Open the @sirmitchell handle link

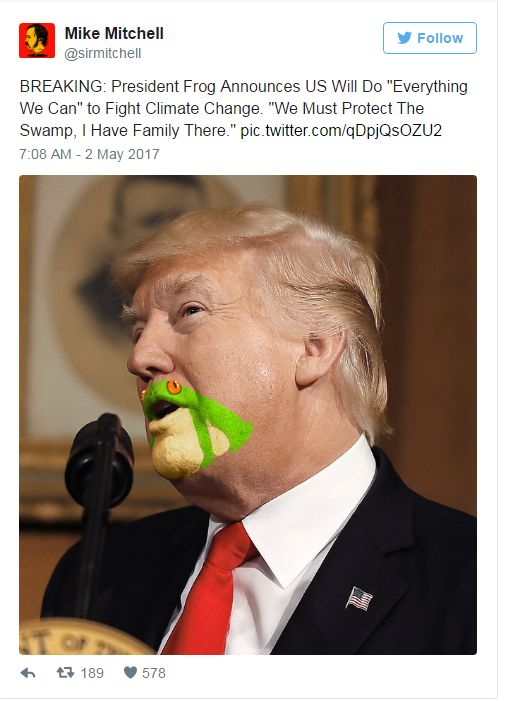(103, 54)
